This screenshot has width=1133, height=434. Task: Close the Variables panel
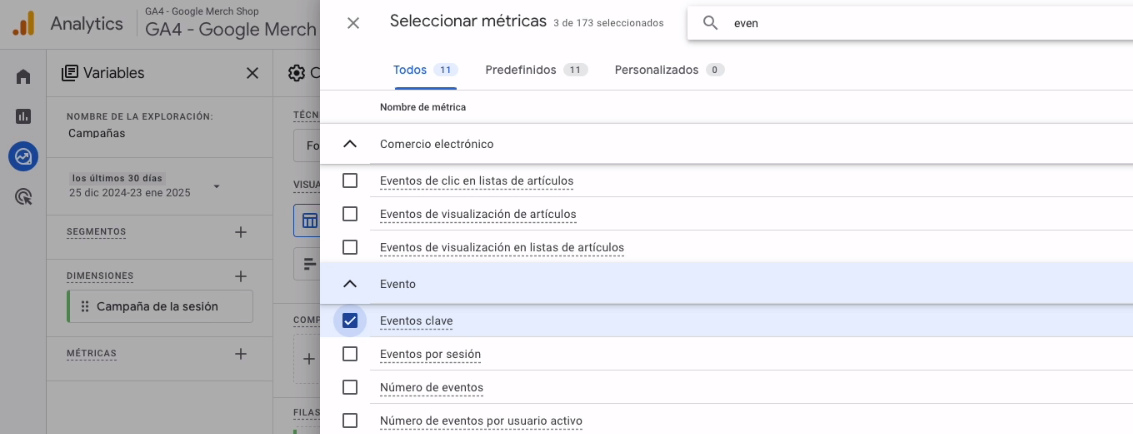[252, 73]
